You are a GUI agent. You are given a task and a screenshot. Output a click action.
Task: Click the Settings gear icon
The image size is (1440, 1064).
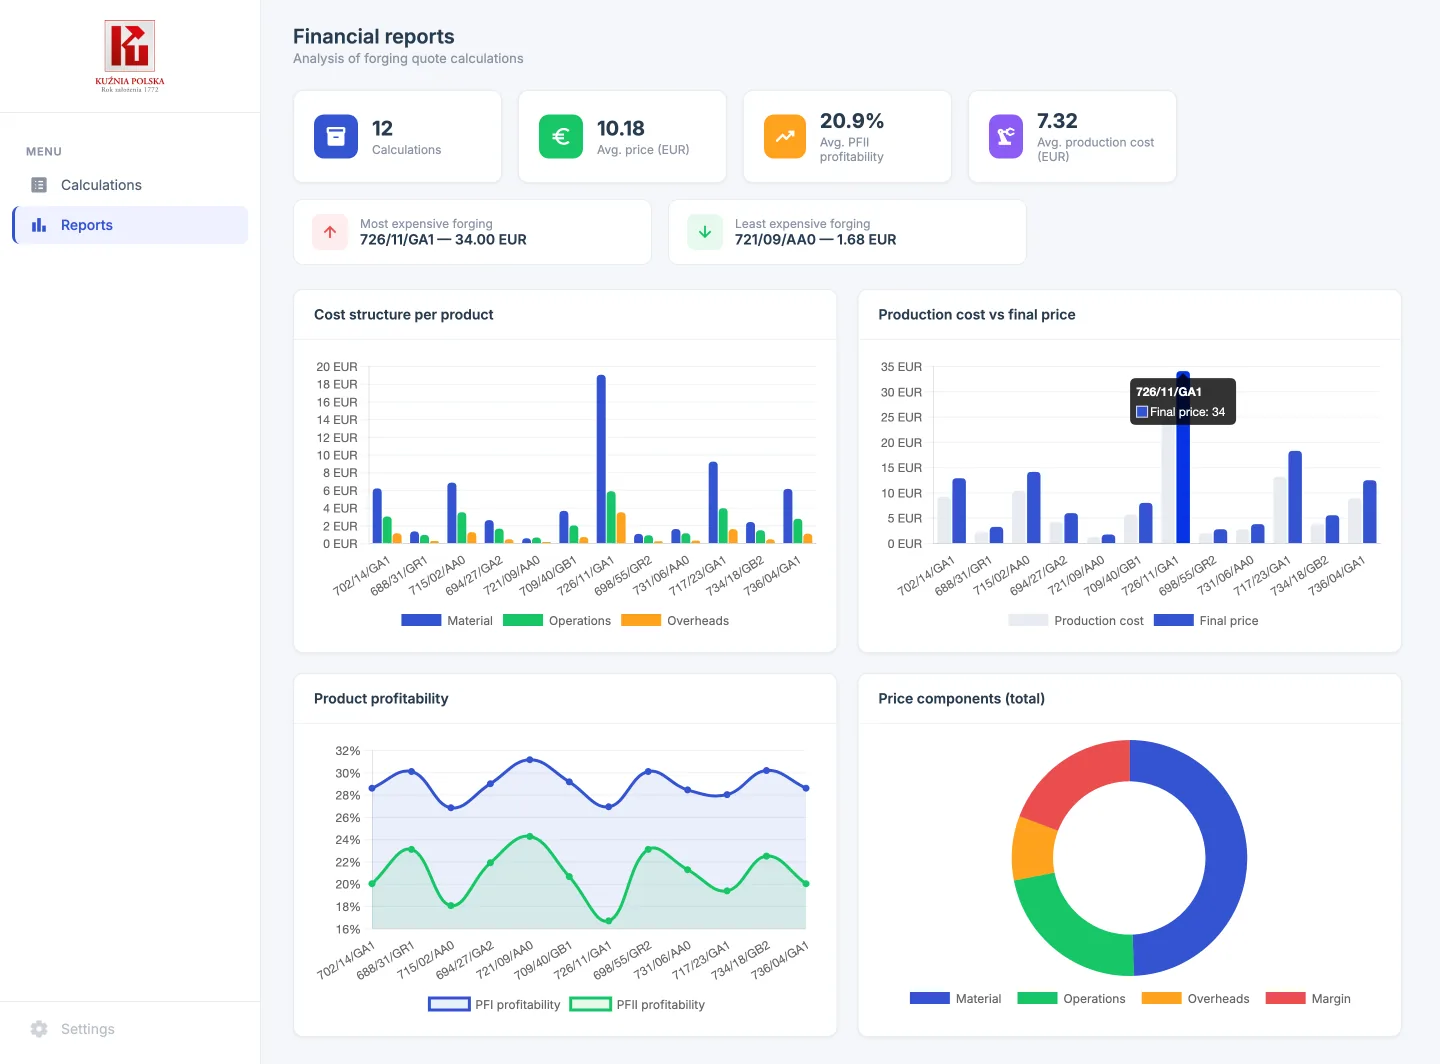pos(39,1029)
